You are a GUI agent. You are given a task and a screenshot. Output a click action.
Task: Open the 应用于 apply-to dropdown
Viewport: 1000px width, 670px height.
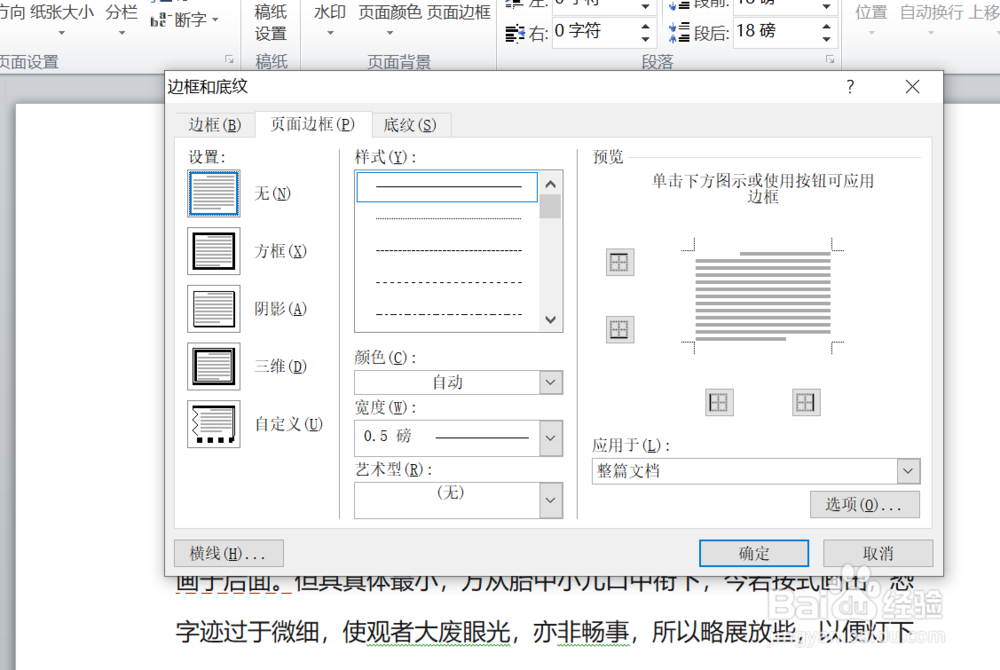[x=908, y=471]
